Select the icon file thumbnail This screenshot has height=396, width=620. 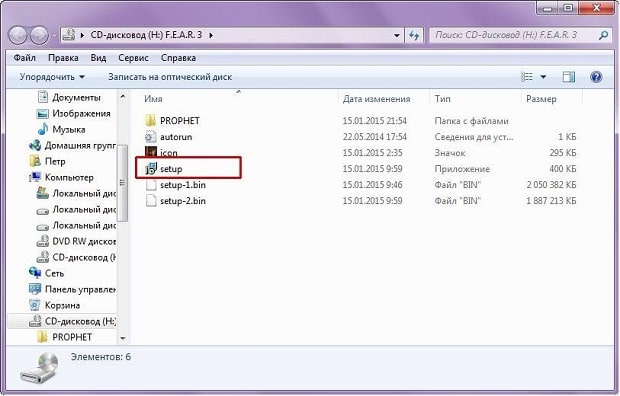click(151, 152)
